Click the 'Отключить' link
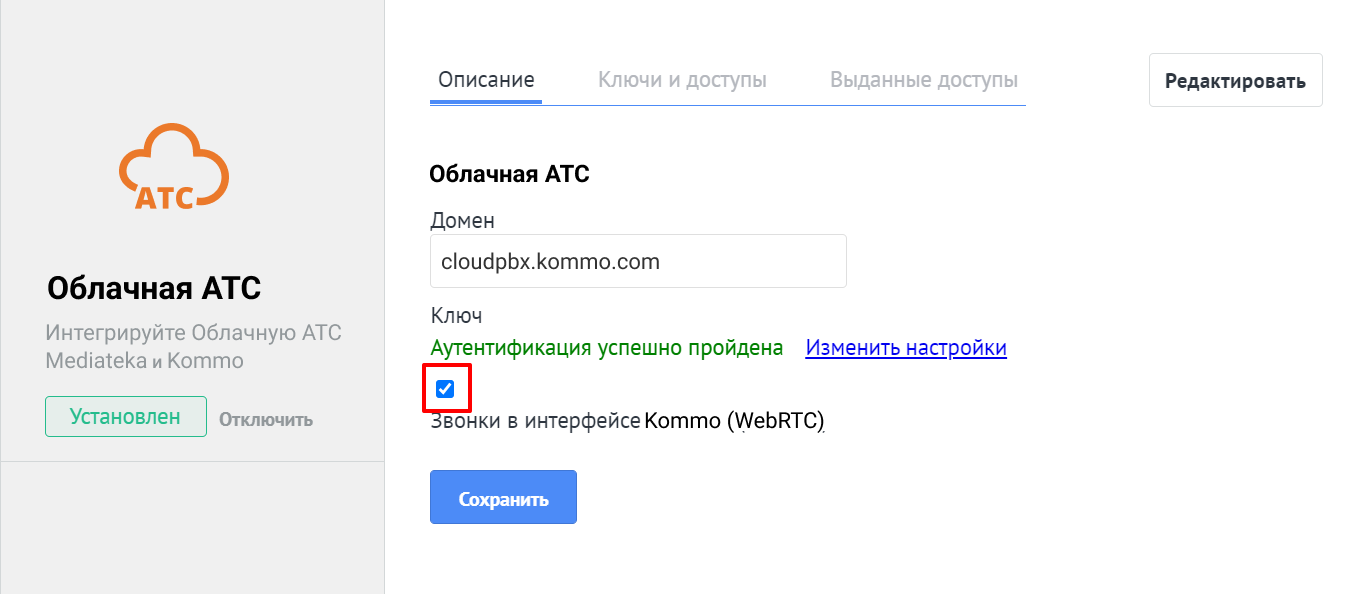 266,419
